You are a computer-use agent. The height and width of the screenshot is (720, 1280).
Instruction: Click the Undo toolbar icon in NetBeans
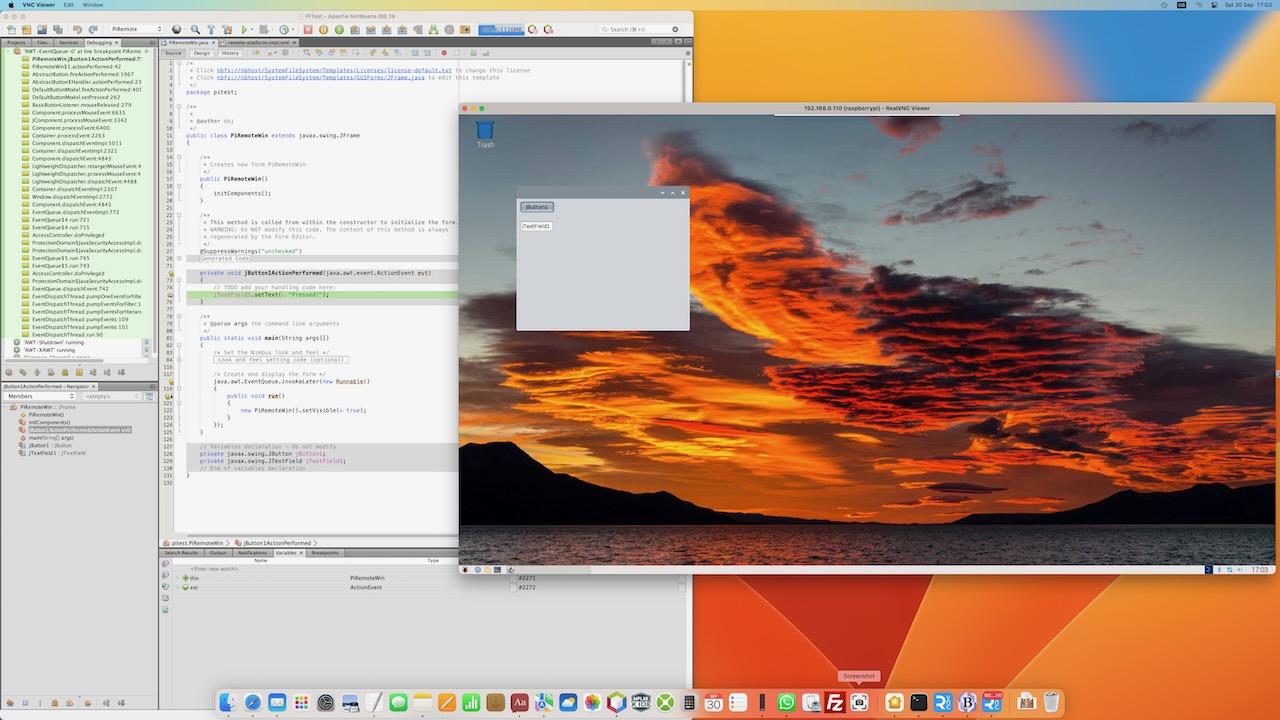coord(77,30)
